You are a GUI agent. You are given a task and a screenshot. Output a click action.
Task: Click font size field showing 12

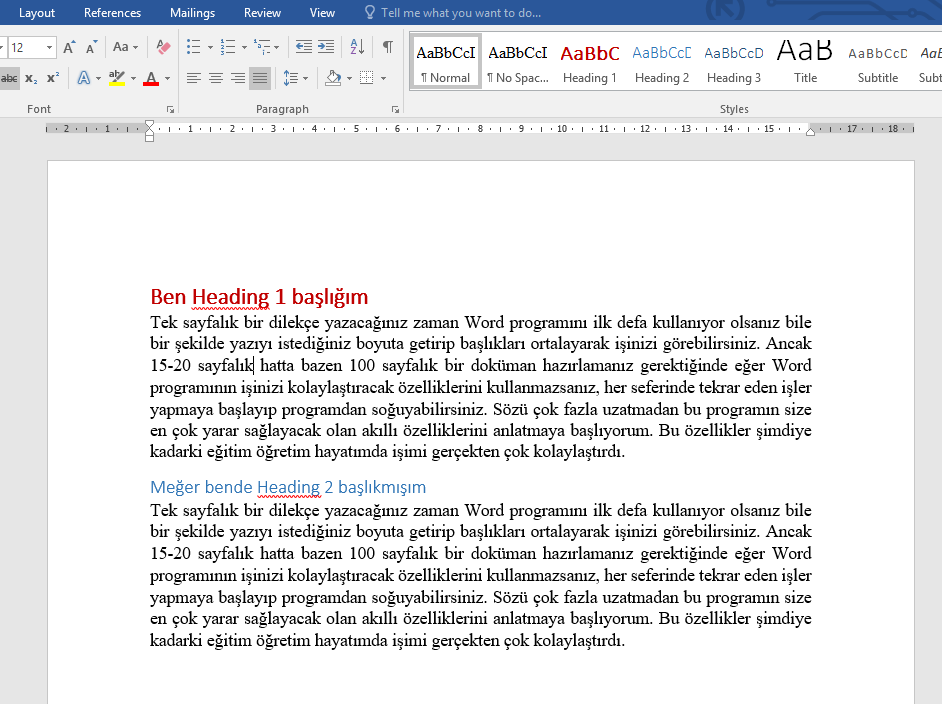(x=24, y=47)
